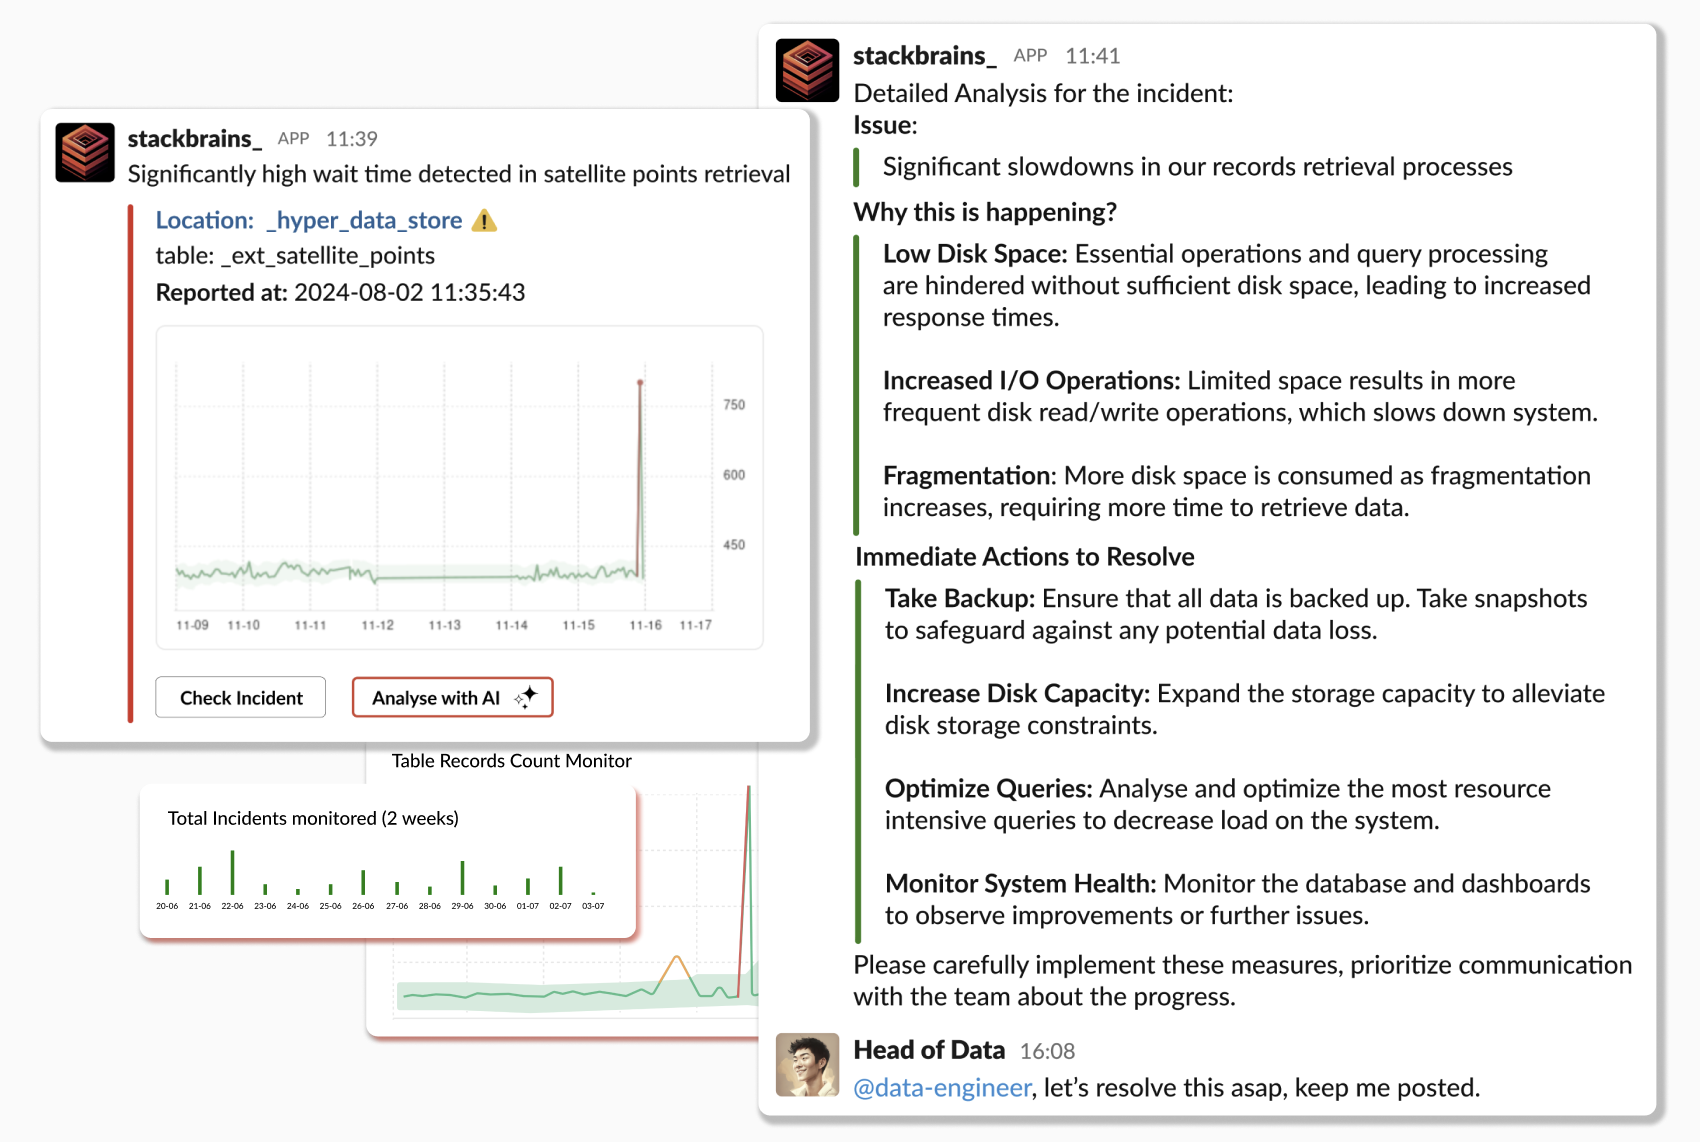Click the stackbrains avatar on the 11:39 alert
This screenshot has height=1142, width=1700.
pos(85,153)
